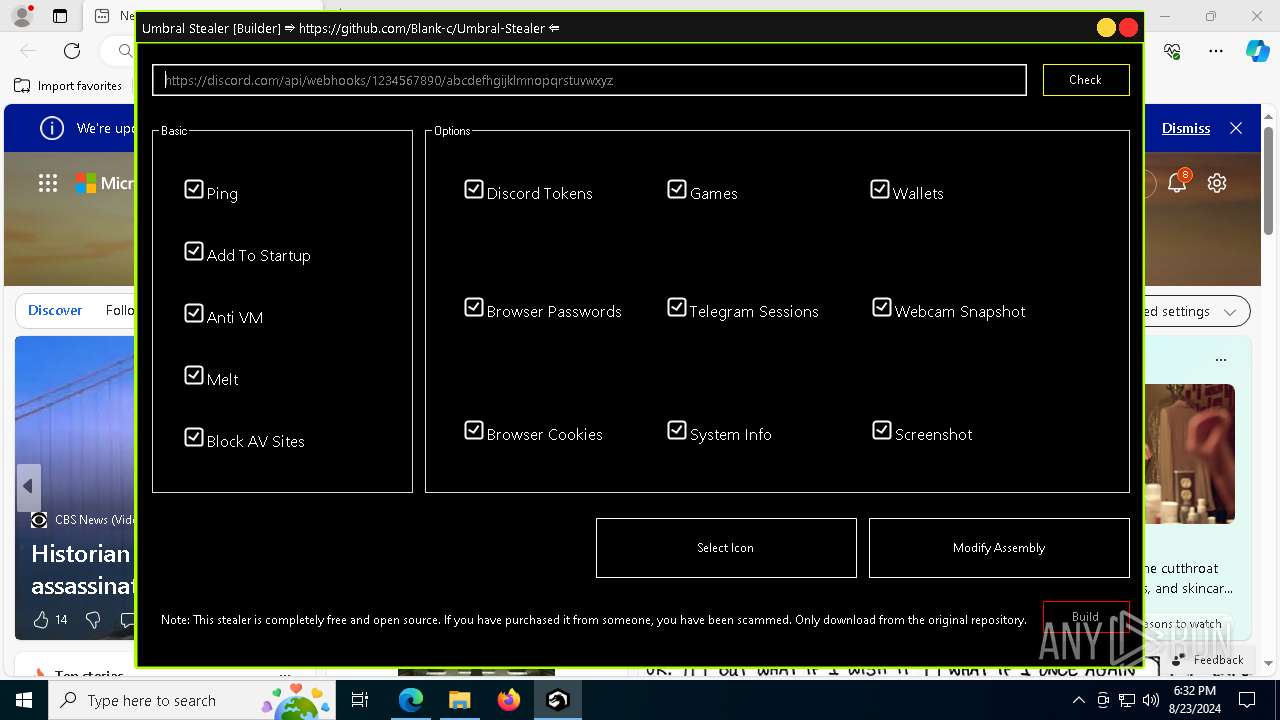Open three-dot menu on right news card
1280x720 pixels.
click(1220, 360)
